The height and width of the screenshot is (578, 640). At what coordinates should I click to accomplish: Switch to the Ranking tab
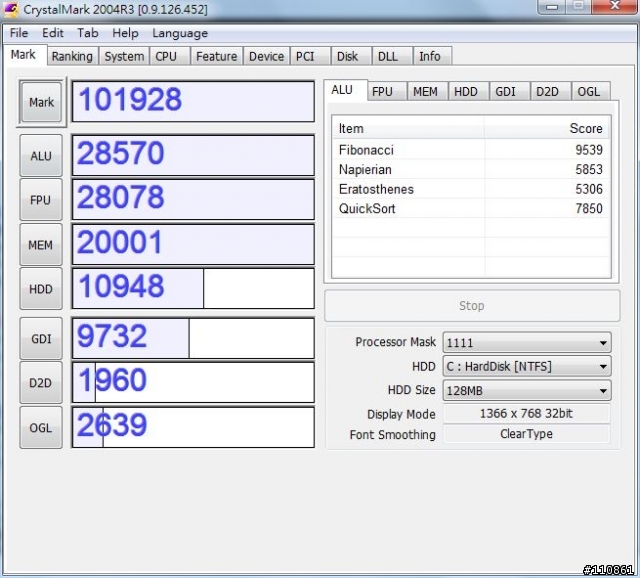tap(72, 56)
